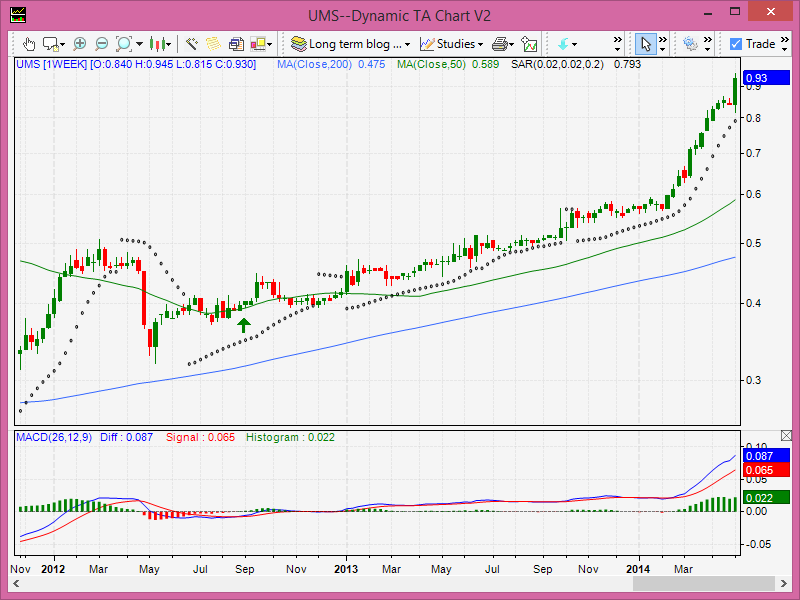Open the Studies menu
The height and width of the screenshot is (600, 800).
point(451,44)
